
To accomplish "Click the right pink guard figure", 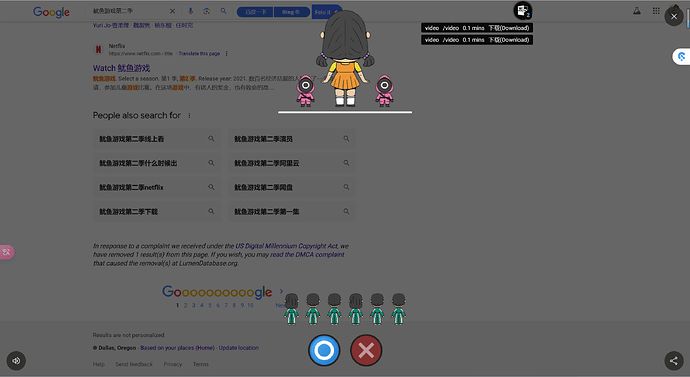I will tap(384, 91).
